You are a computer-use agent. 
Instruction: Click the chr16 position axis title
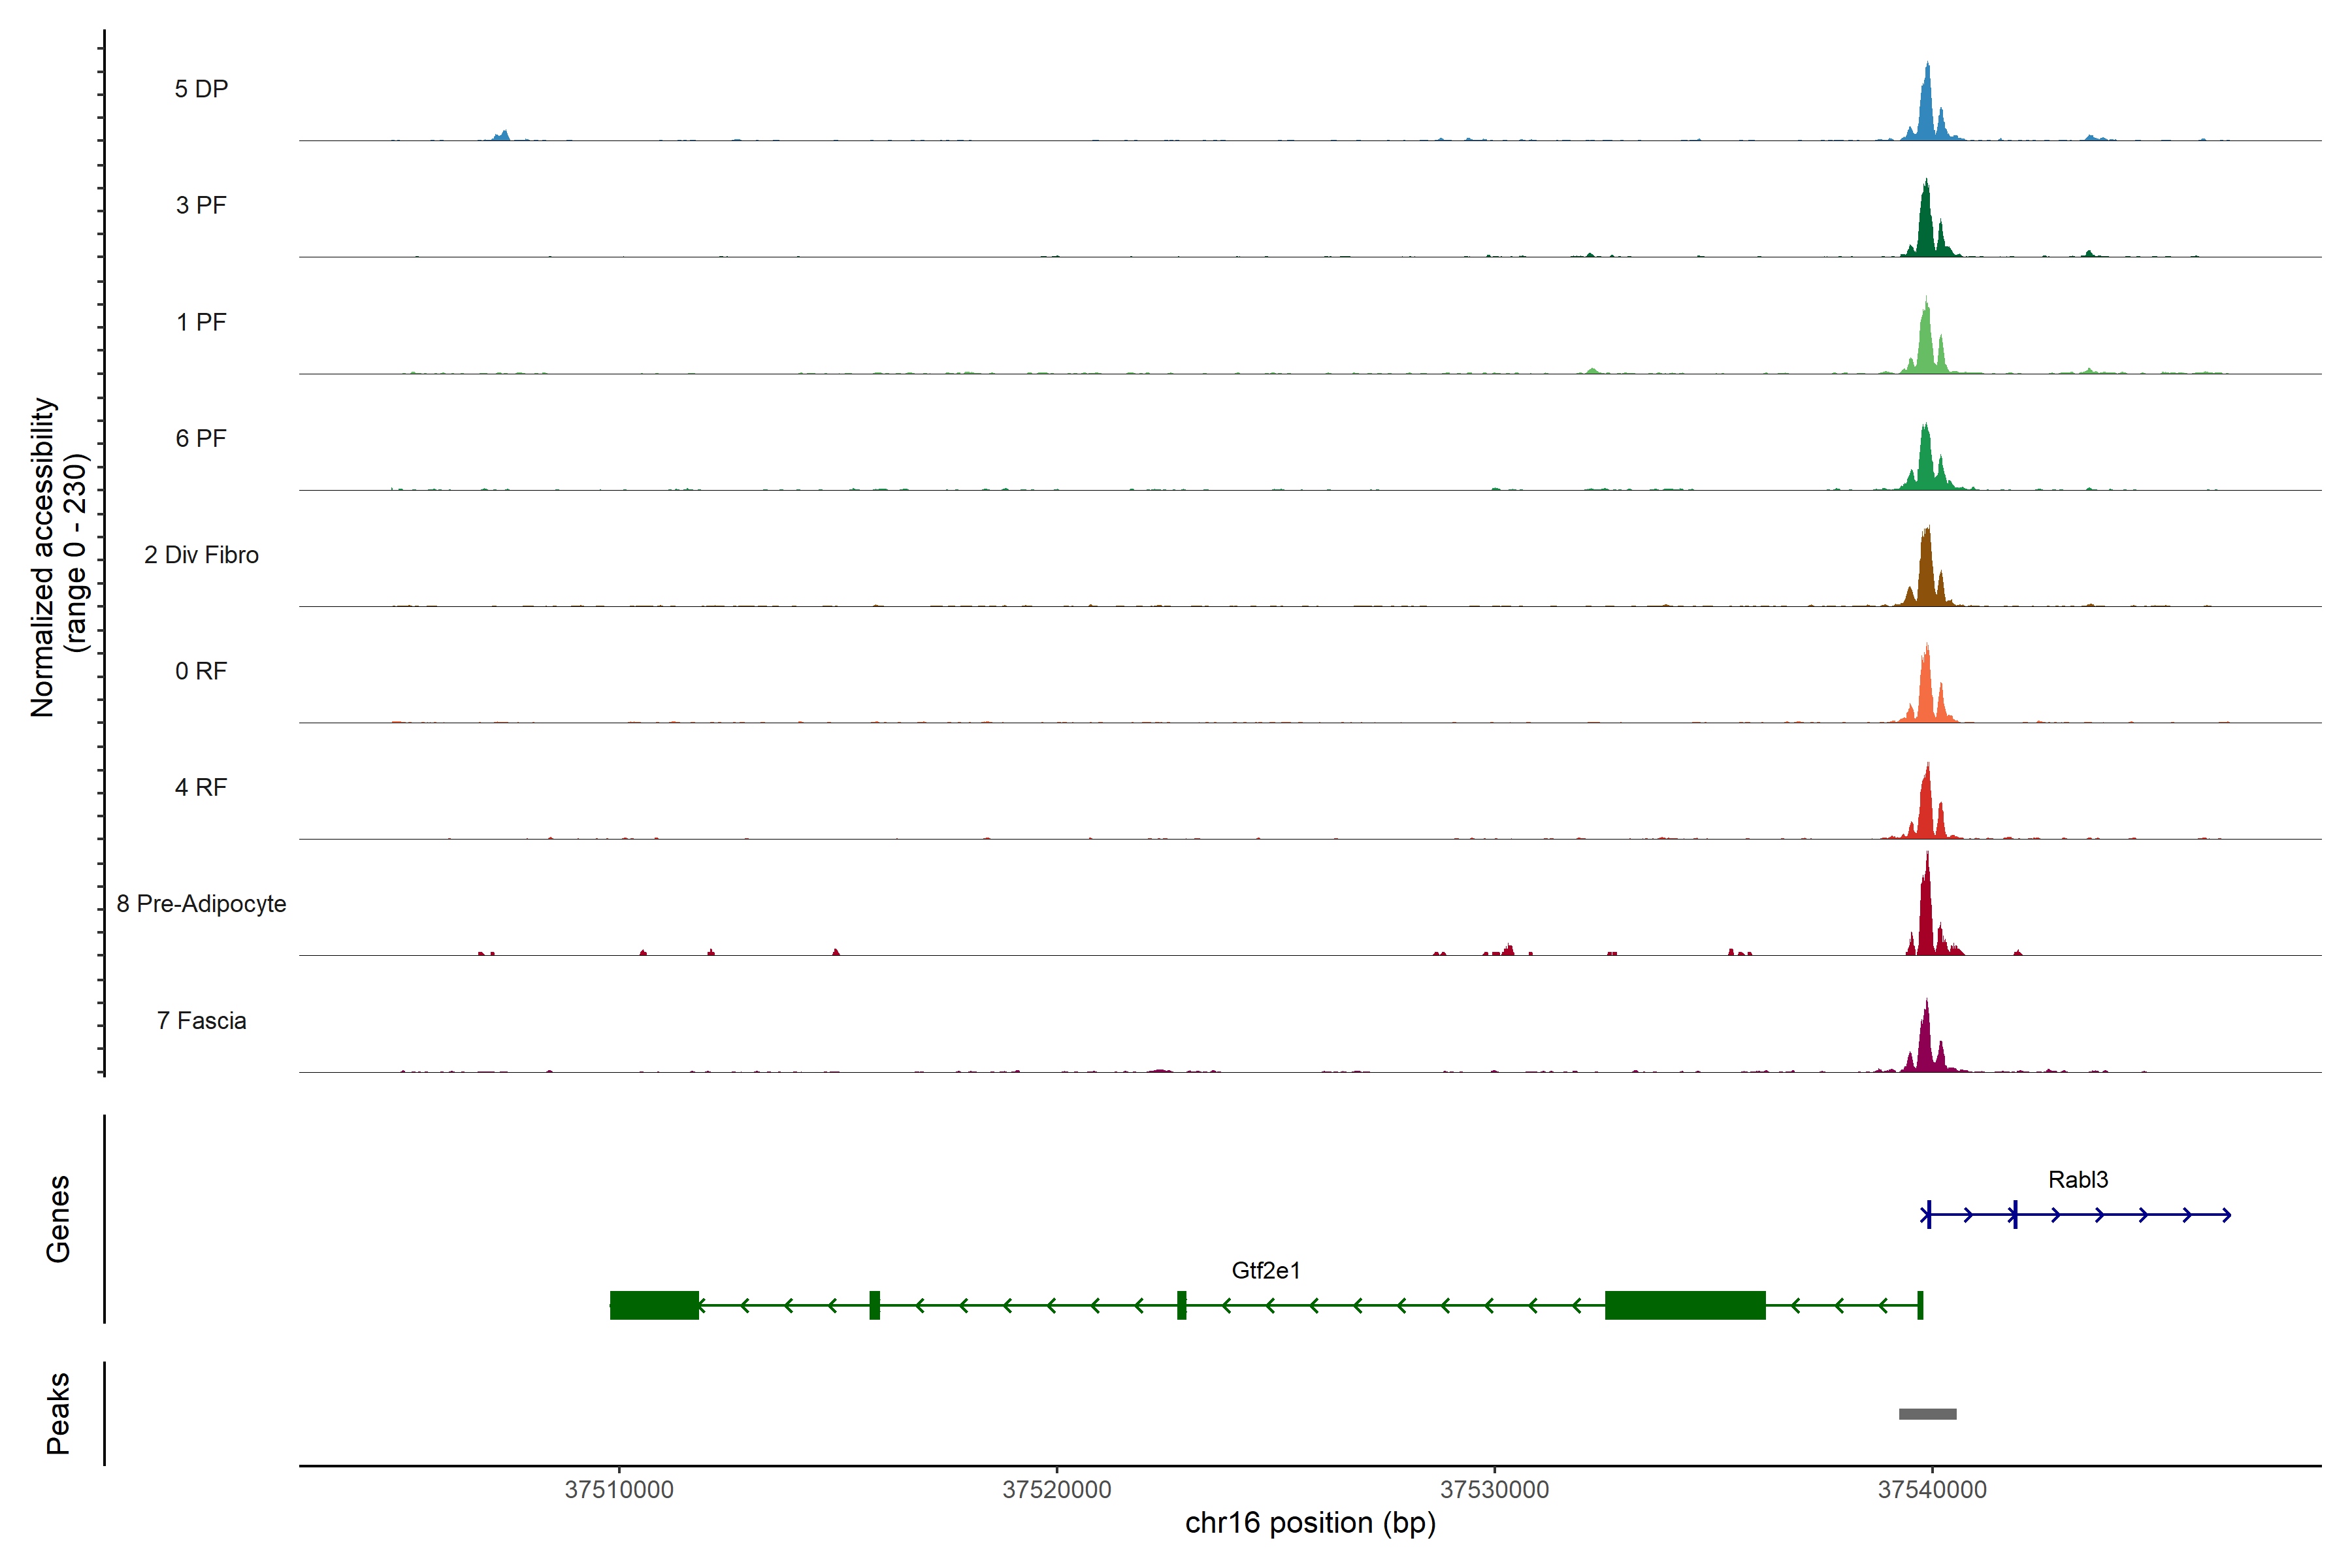[x=1310, y=1523]
